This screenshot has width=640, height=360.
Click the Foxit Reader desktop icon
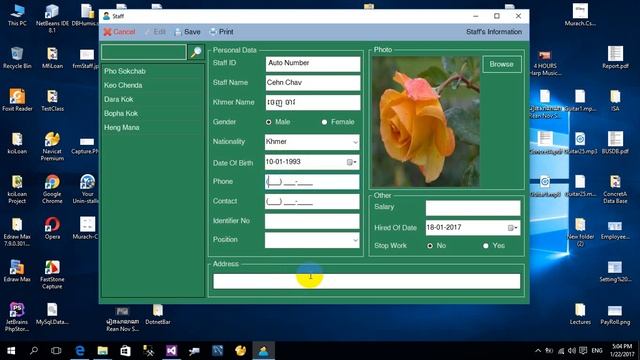[x=17, y=100]
